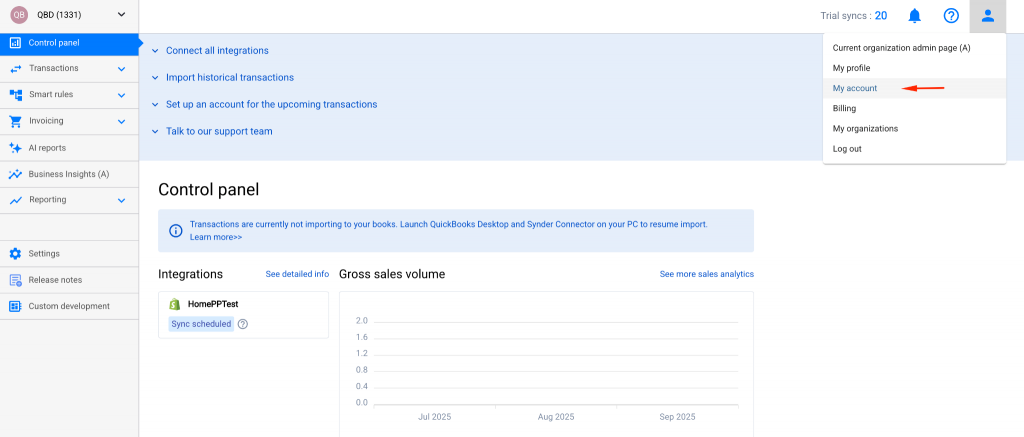Select Billing from the user menu
Image resolution: width=1024 pixels, height=437 pixels.
tap(844, 108)
